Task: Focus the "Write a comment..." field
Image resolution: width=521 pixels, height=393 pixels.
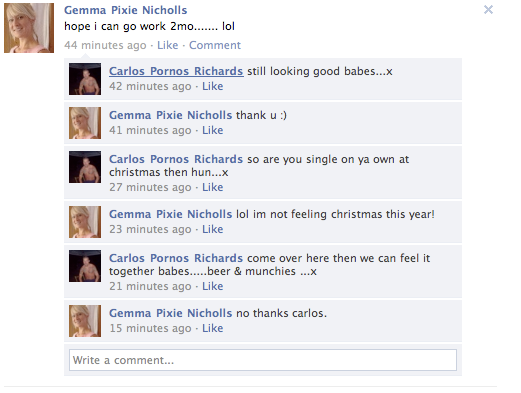Action: (263, 360)
